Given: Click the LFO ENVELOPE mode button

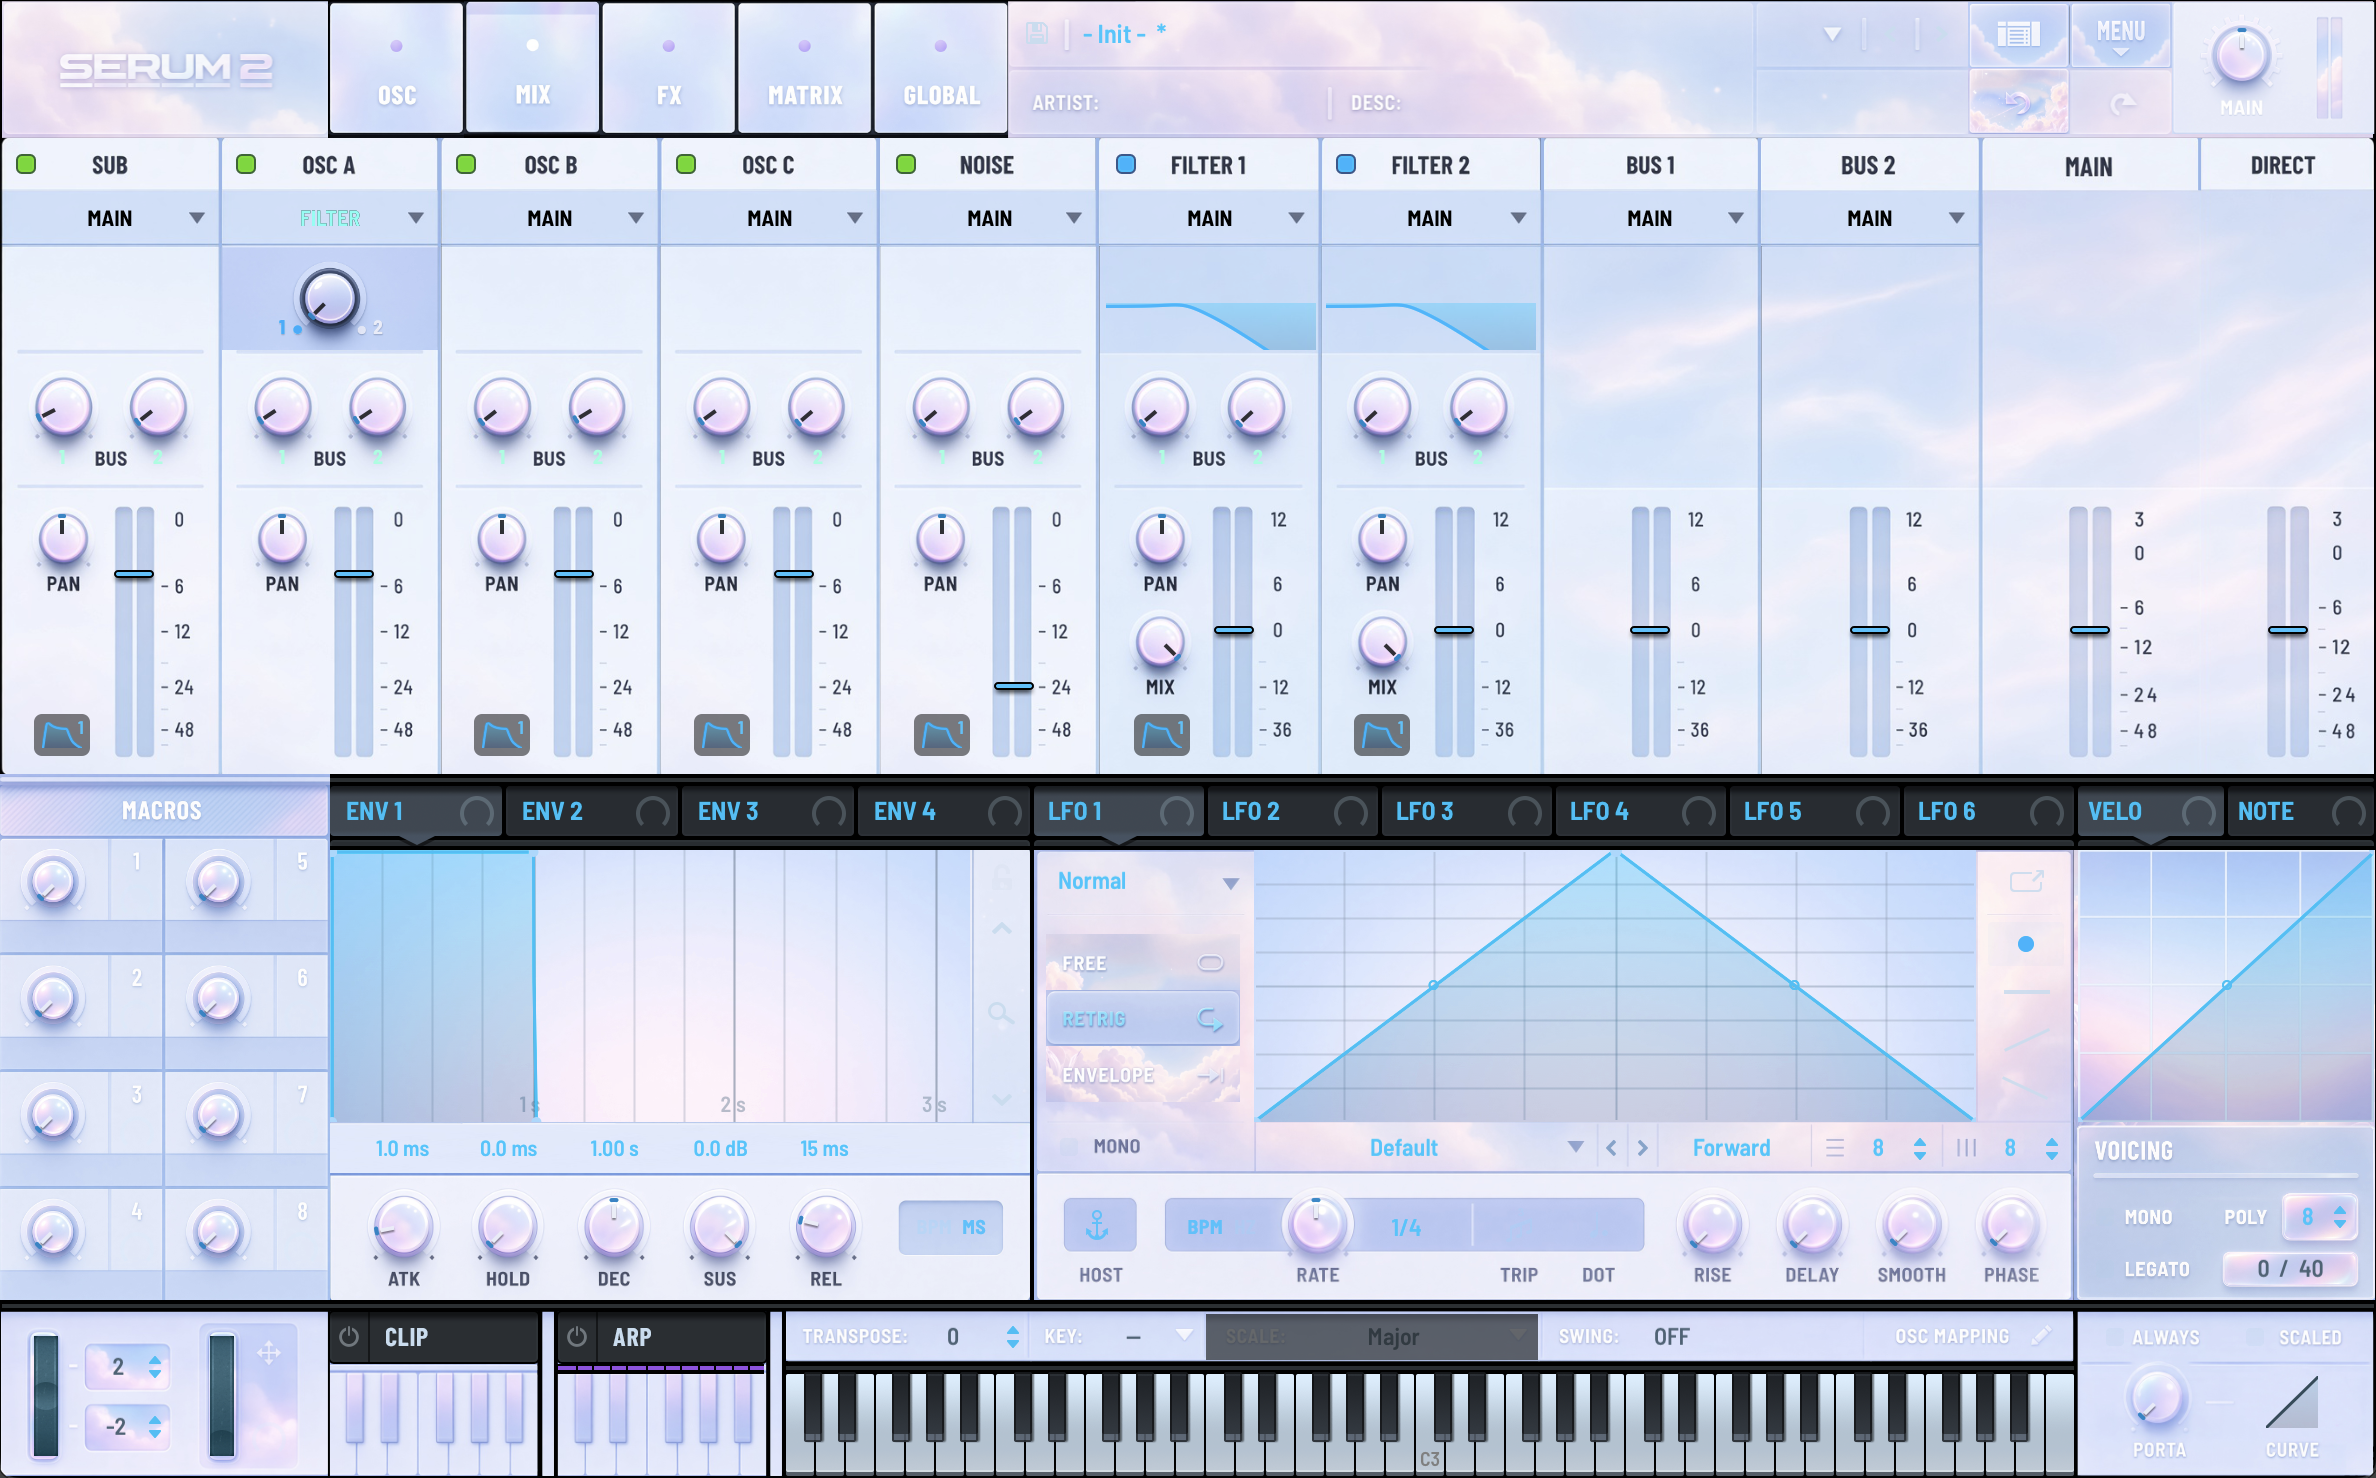Looking at the screenshot, I should pyautogui.click(x=1143, y=1075).
